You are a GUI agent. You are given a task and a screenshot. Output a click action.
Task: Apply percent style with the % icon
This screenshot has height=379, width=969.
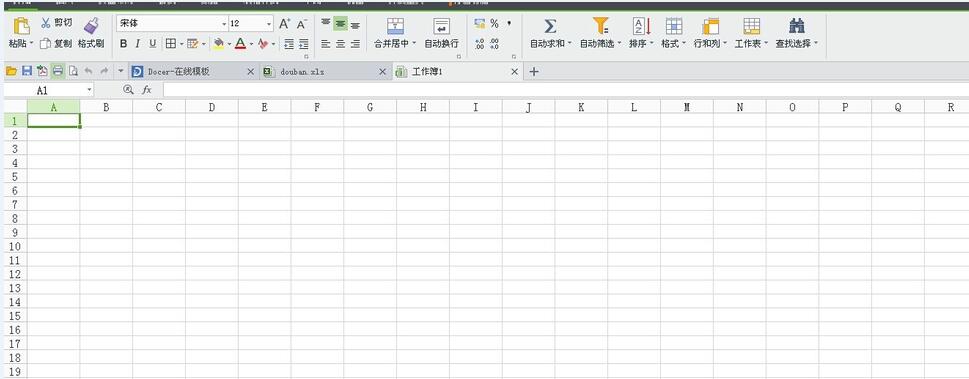point(494,23)
